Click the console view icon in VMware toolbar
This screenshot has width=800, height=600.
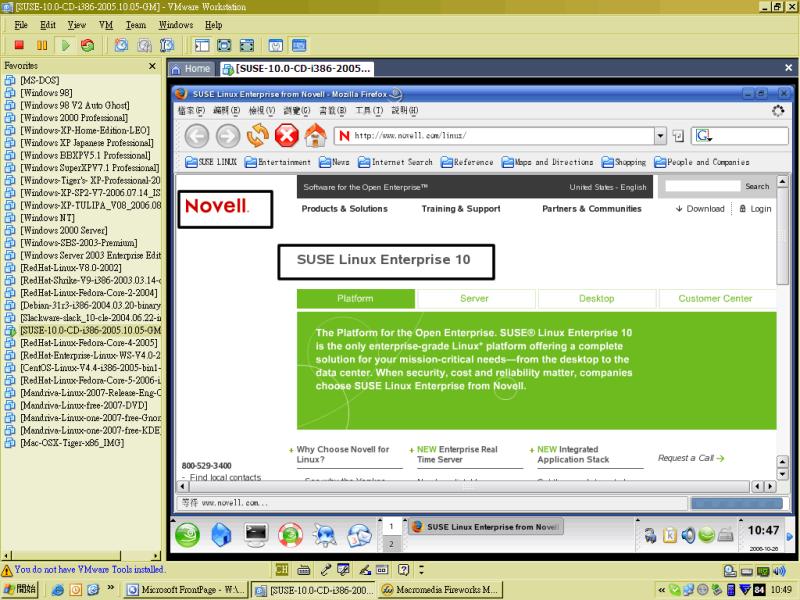coord(299,45)
